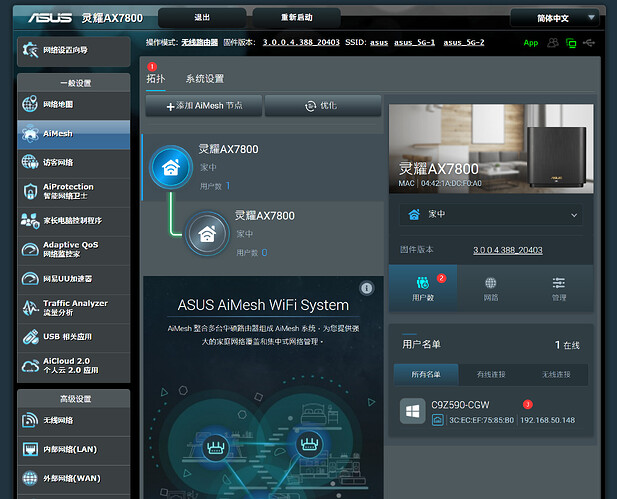Viewport: 617px width, 499px height.
Task: Click the asus_5G-1 SSID link
Action: (414, 43)
